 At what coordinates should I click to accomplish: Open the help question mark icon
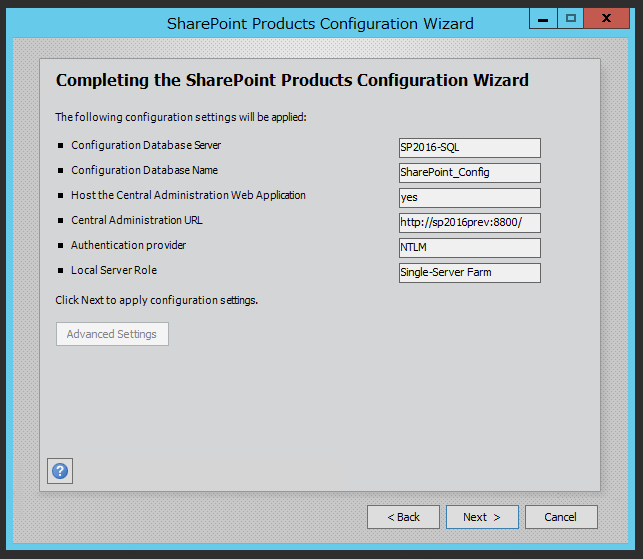pyautogui.click(x=60, y=471)
